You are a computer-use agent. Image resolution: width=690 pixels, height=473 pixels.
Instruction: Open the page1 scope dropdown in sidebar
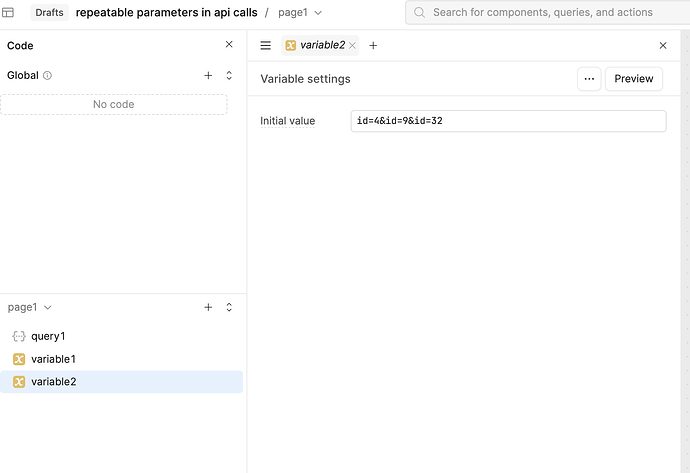[x=30, y=307]
